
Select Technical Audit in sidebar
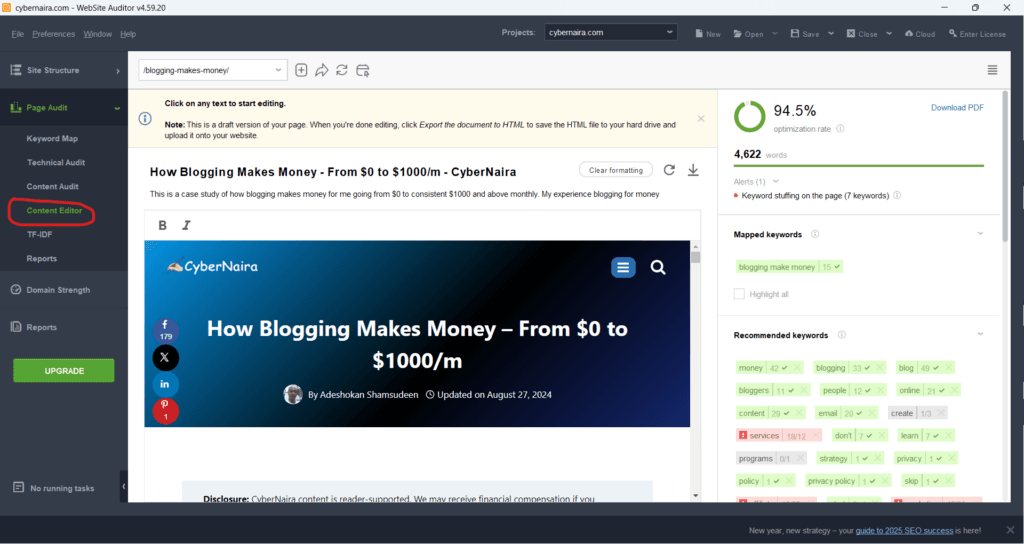56,163
